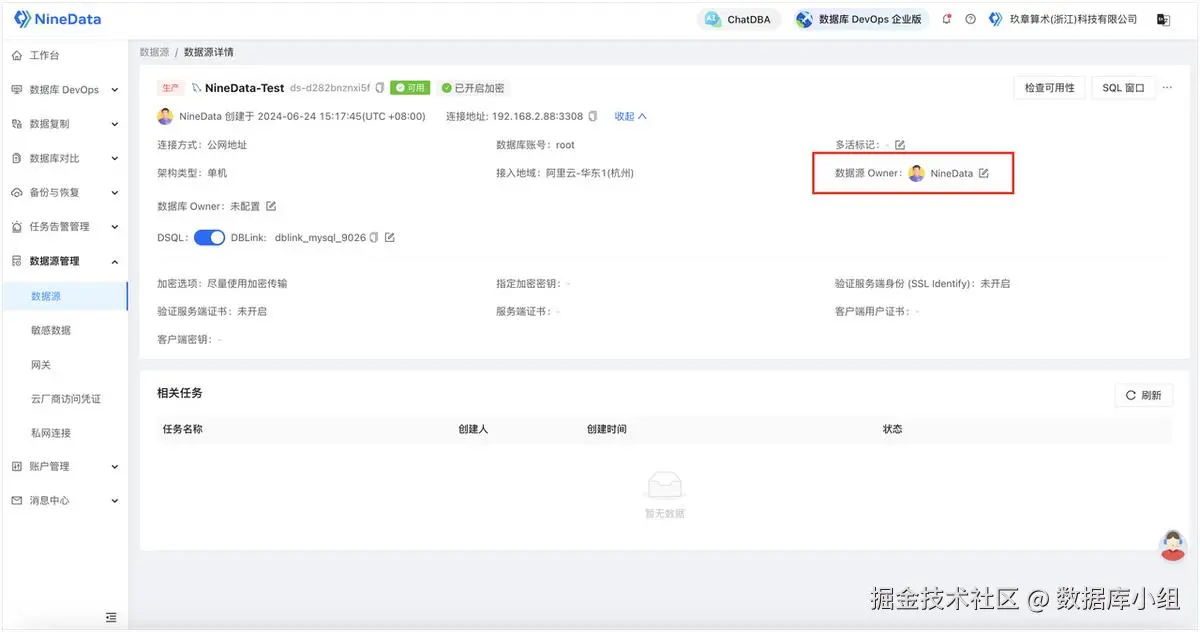The image size is (1200, 632).
Task: Expand 消息中心 menu
Action: coord(64,500)
